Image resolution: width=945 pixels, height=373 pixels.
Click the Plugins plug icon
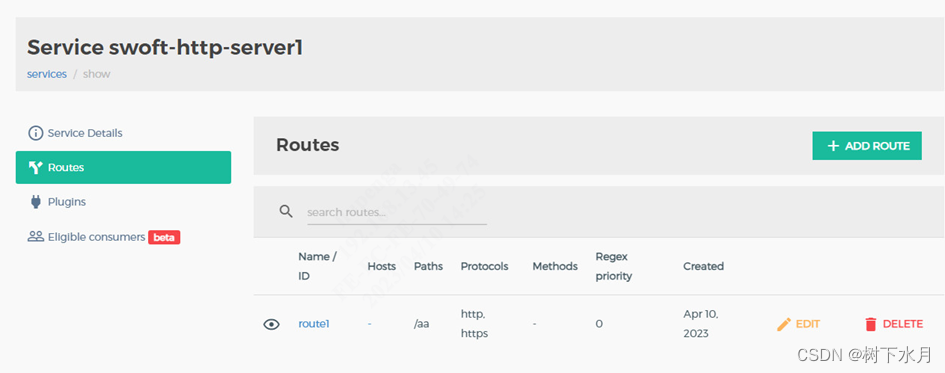[36, 202]
